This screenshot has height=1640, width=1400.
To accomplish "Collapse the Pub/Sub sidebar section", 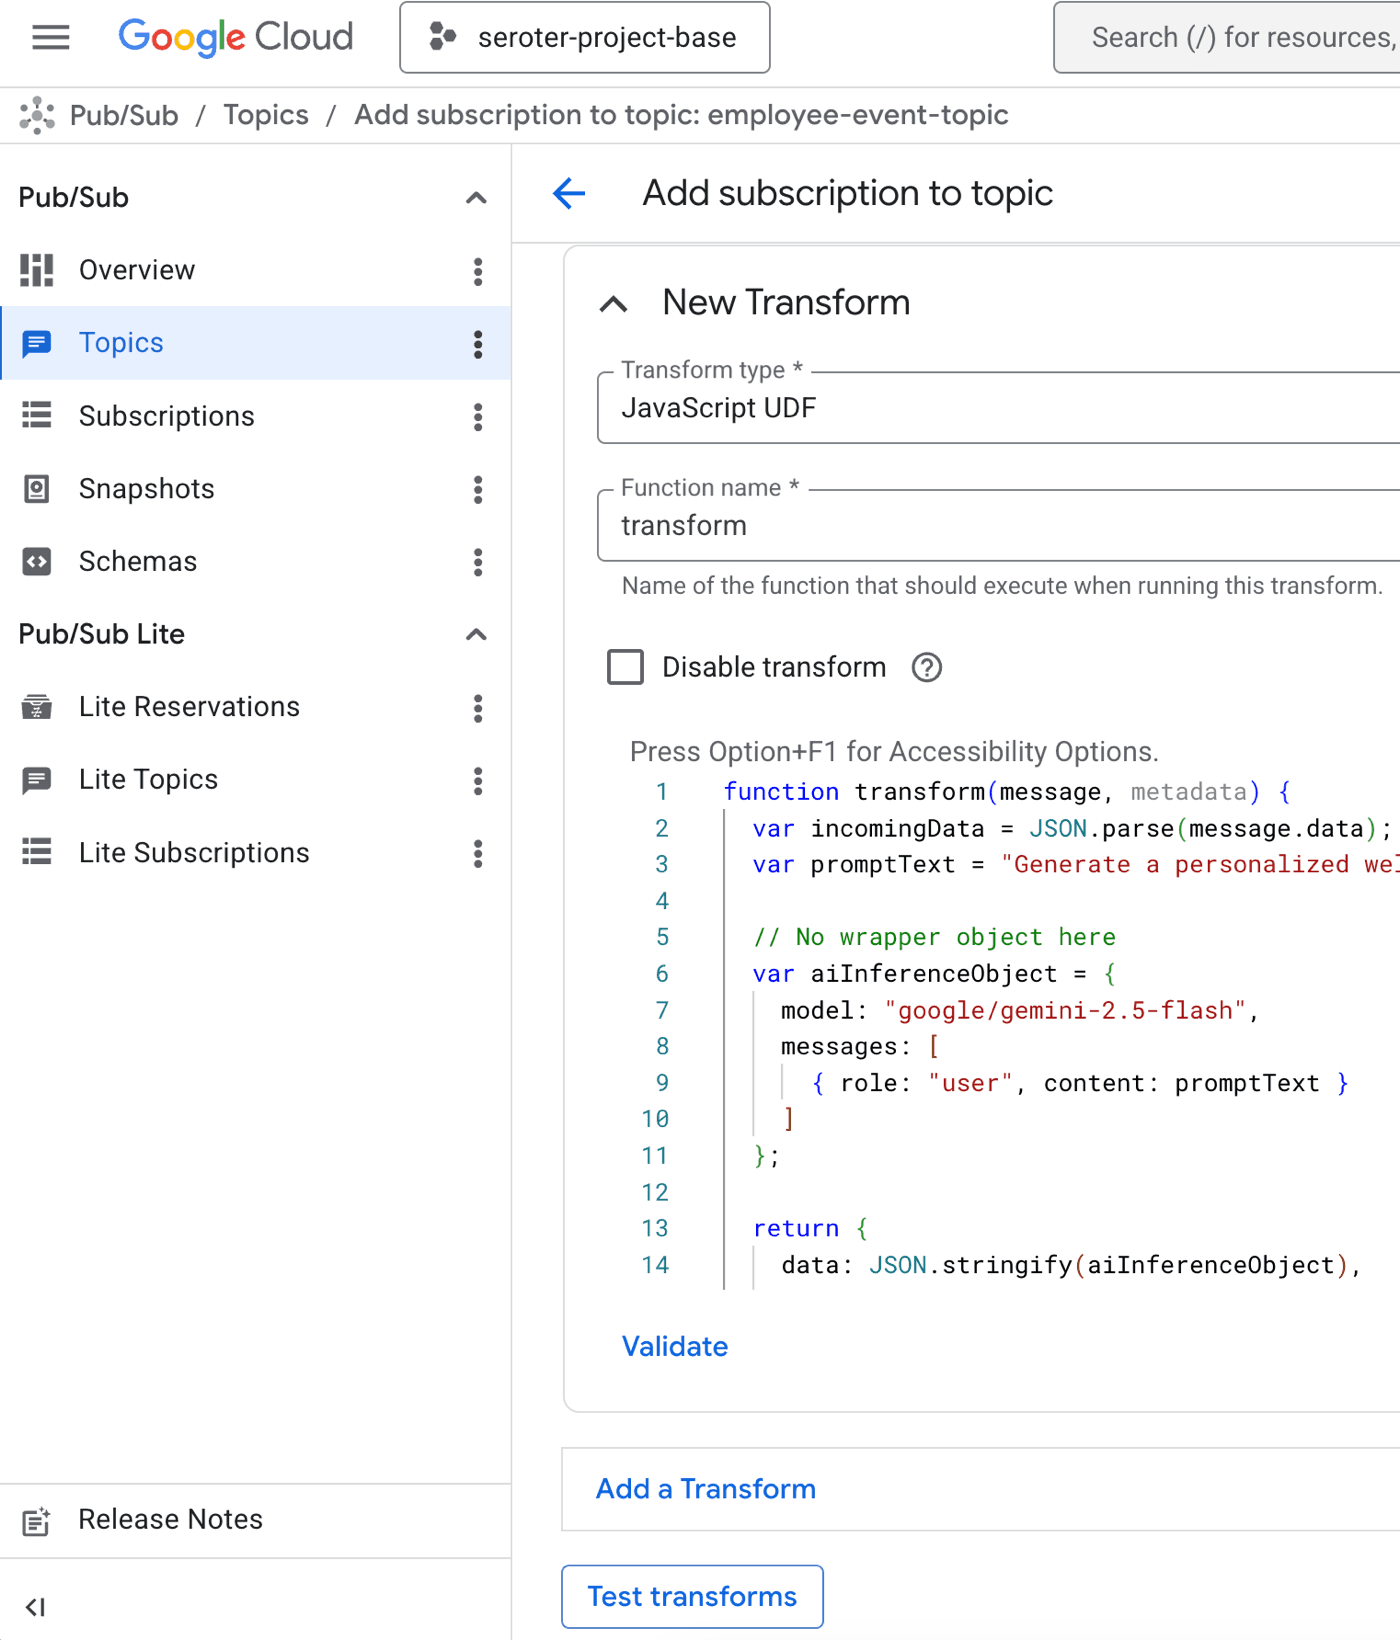I will [x=476, y=198].
